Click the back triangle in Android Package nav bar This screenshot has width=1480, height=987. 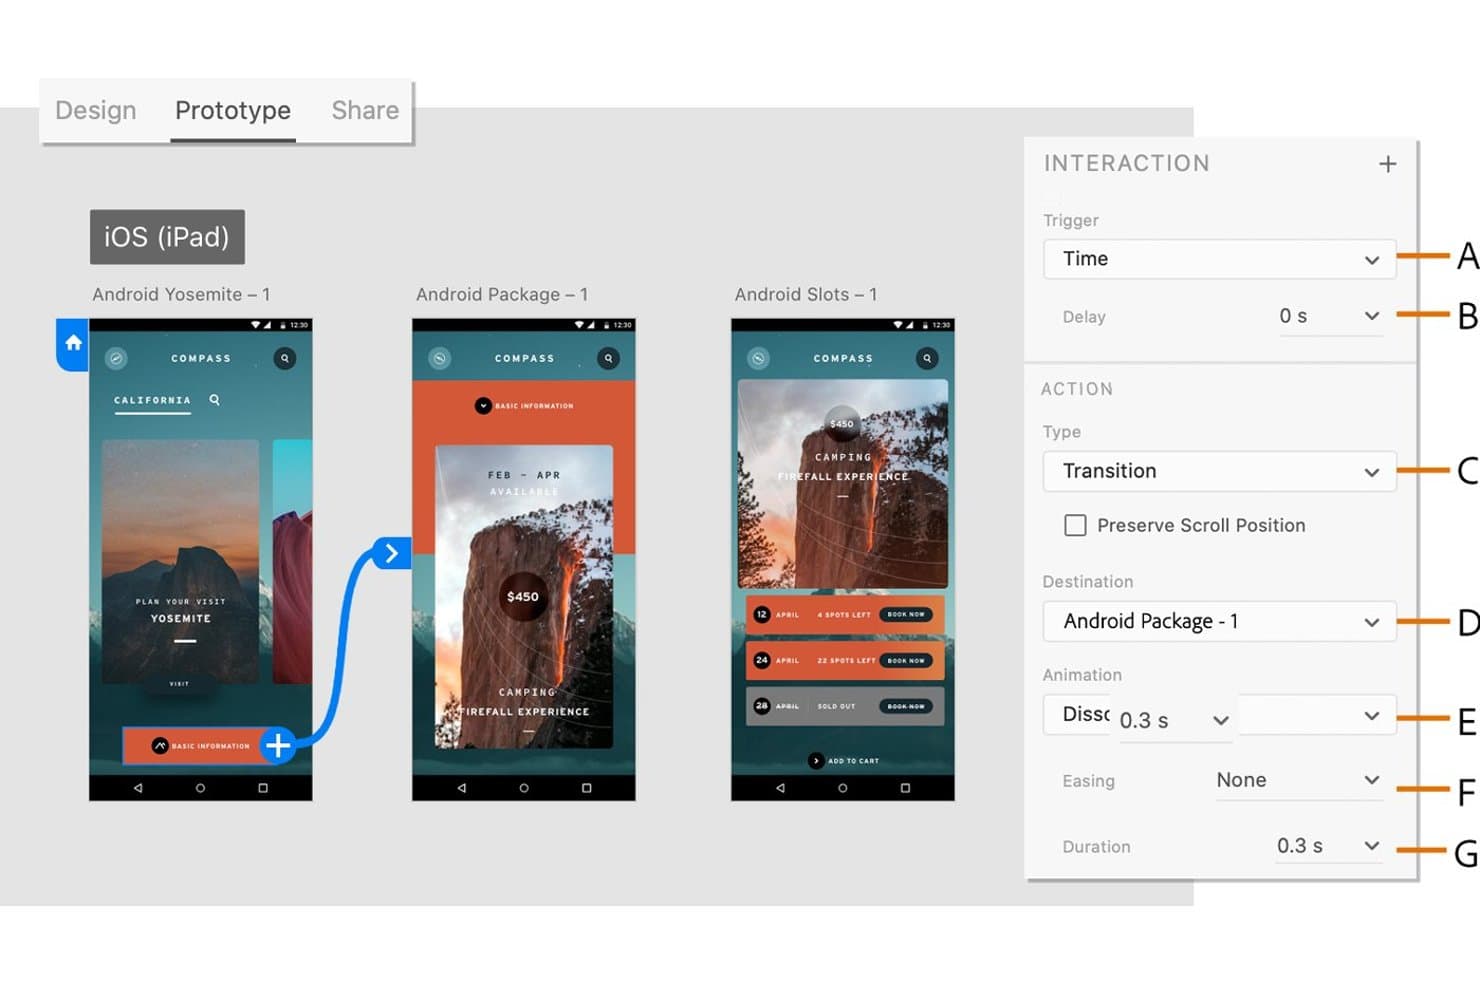pos(461,788)
